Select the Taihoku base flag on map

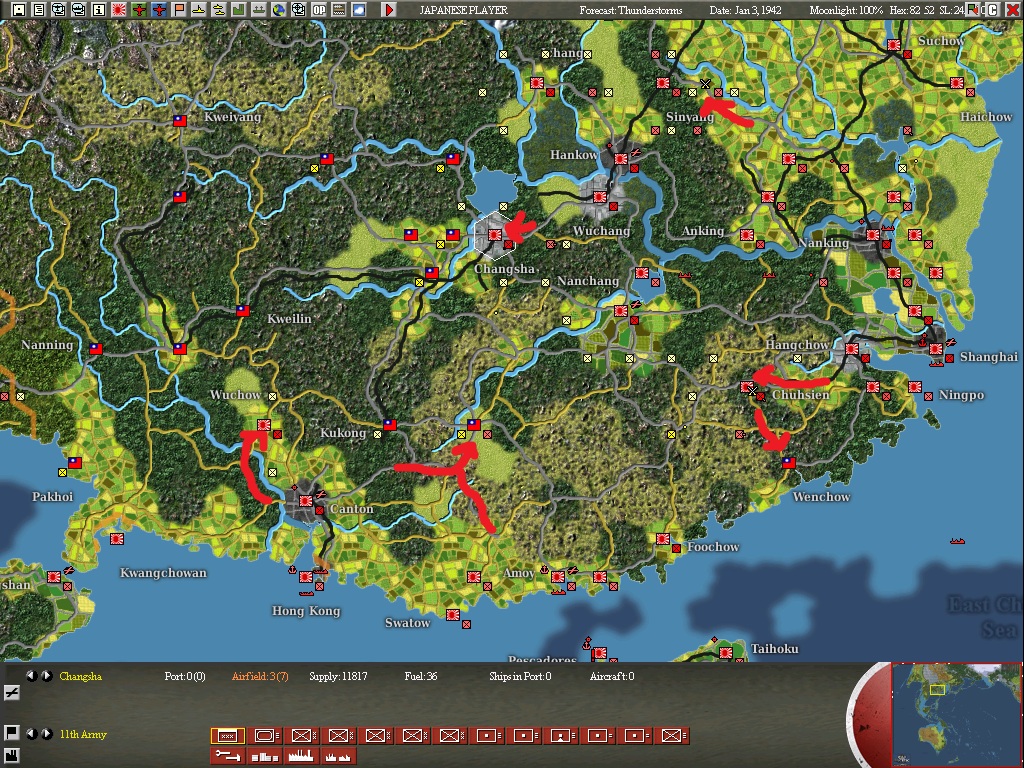(x=726, y=652)
